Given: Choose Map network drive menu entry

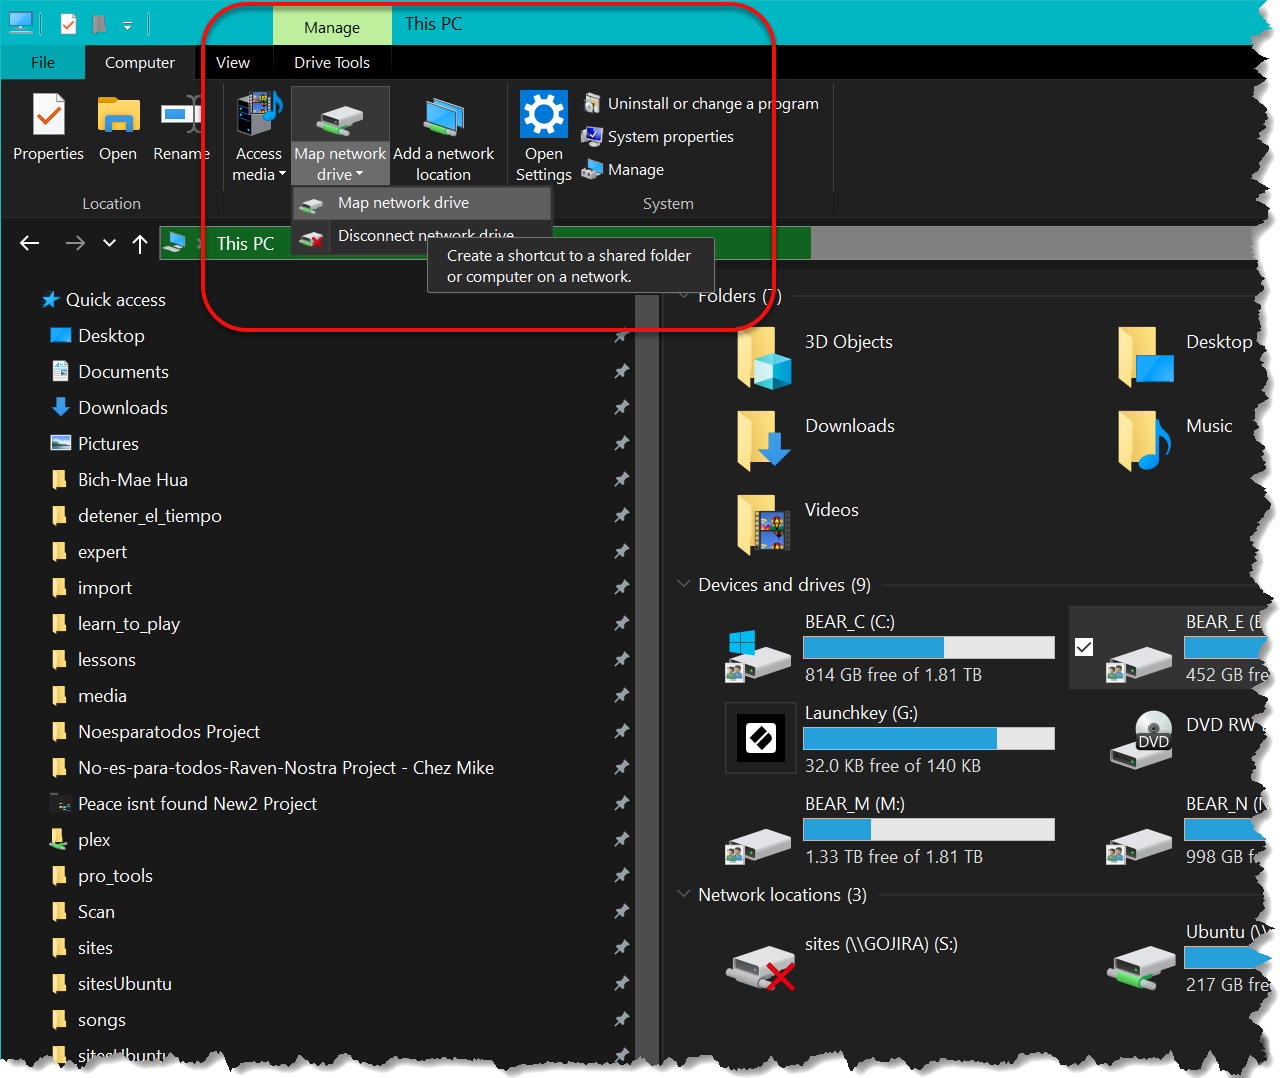Looking at the screenshot, I should click(x=403, y=203).
